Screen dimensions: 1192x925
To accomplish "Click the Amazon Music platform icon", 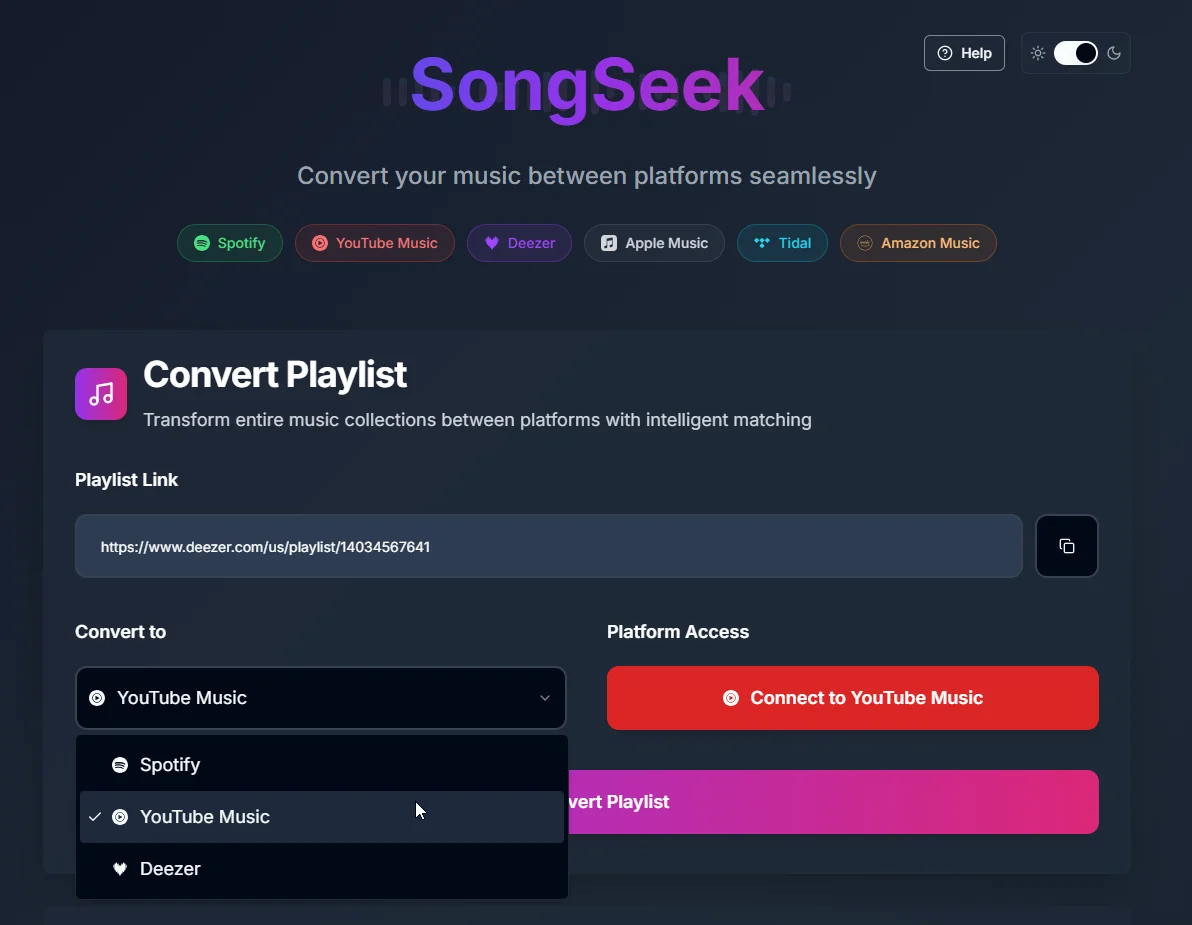I will coord(863,243).
